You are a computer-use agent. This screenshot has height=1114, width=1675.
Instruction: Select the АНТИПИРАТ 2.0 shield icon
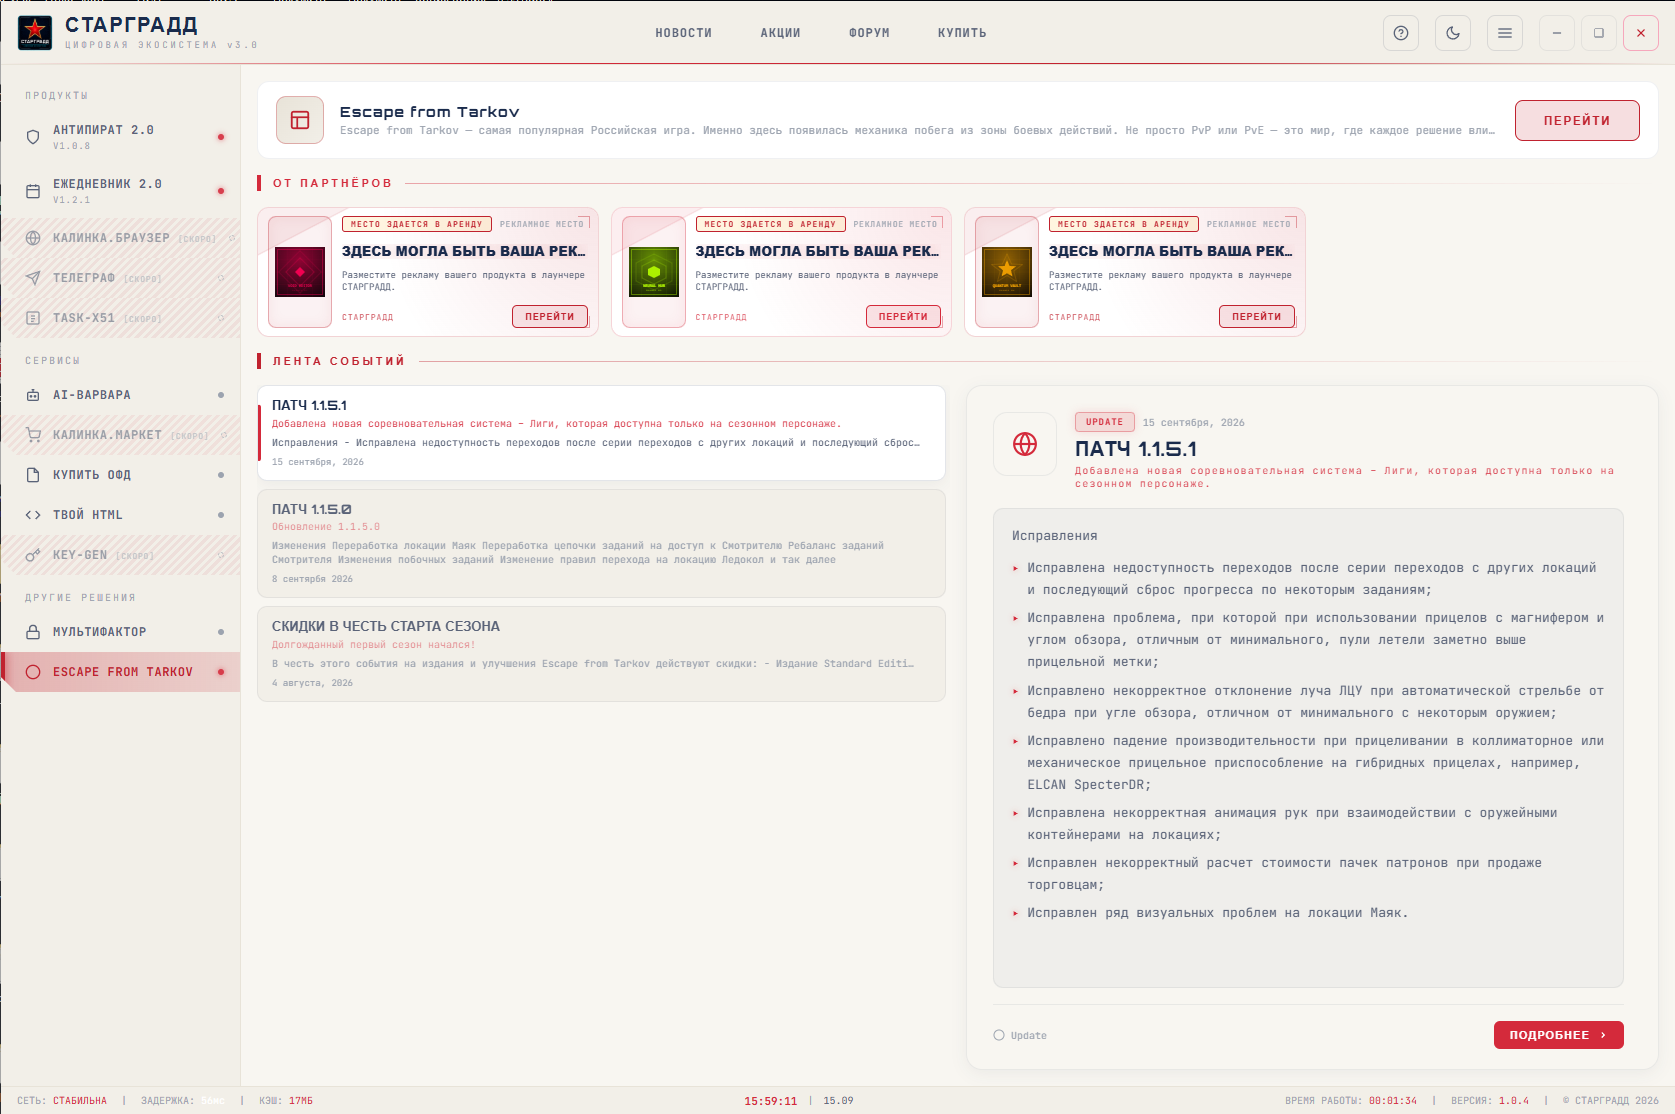(33, 137)
